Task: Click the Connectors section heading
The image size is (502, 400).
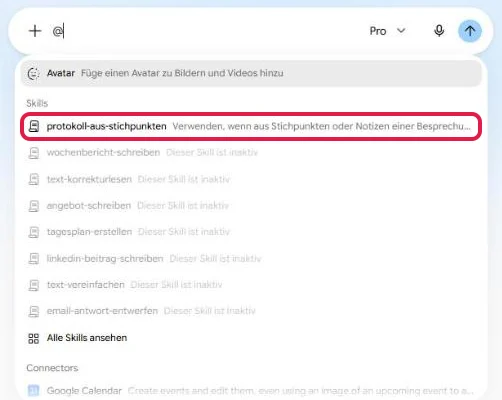Action: [52, 368]
